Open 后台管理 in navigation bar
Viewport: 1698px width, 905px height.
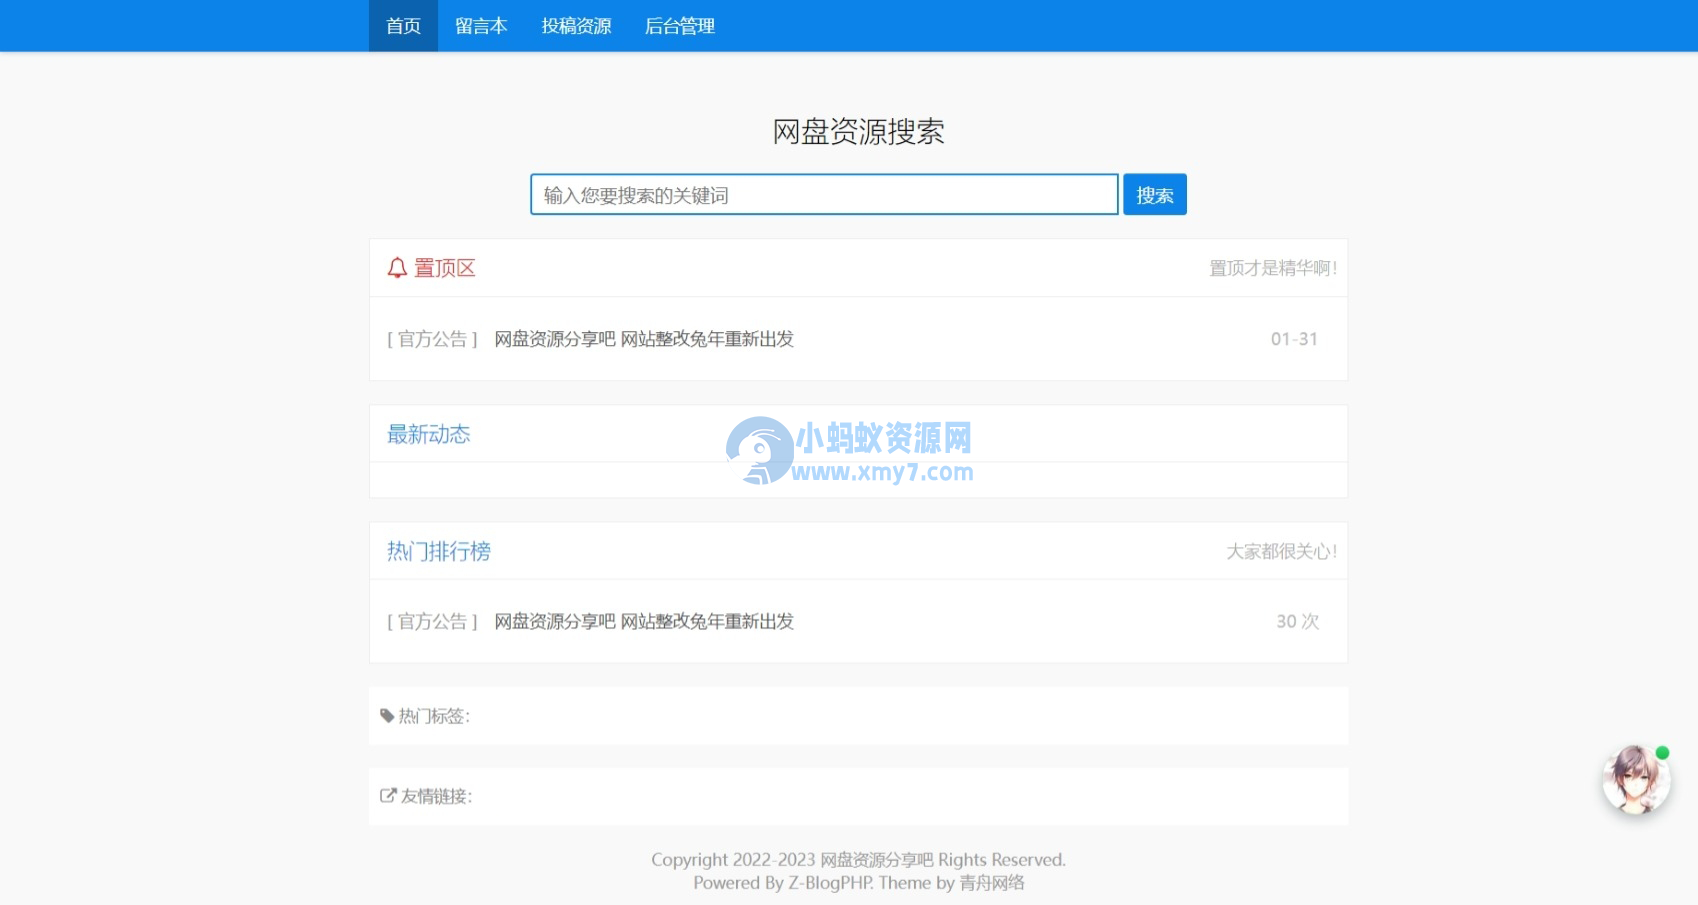click(680, 26)
